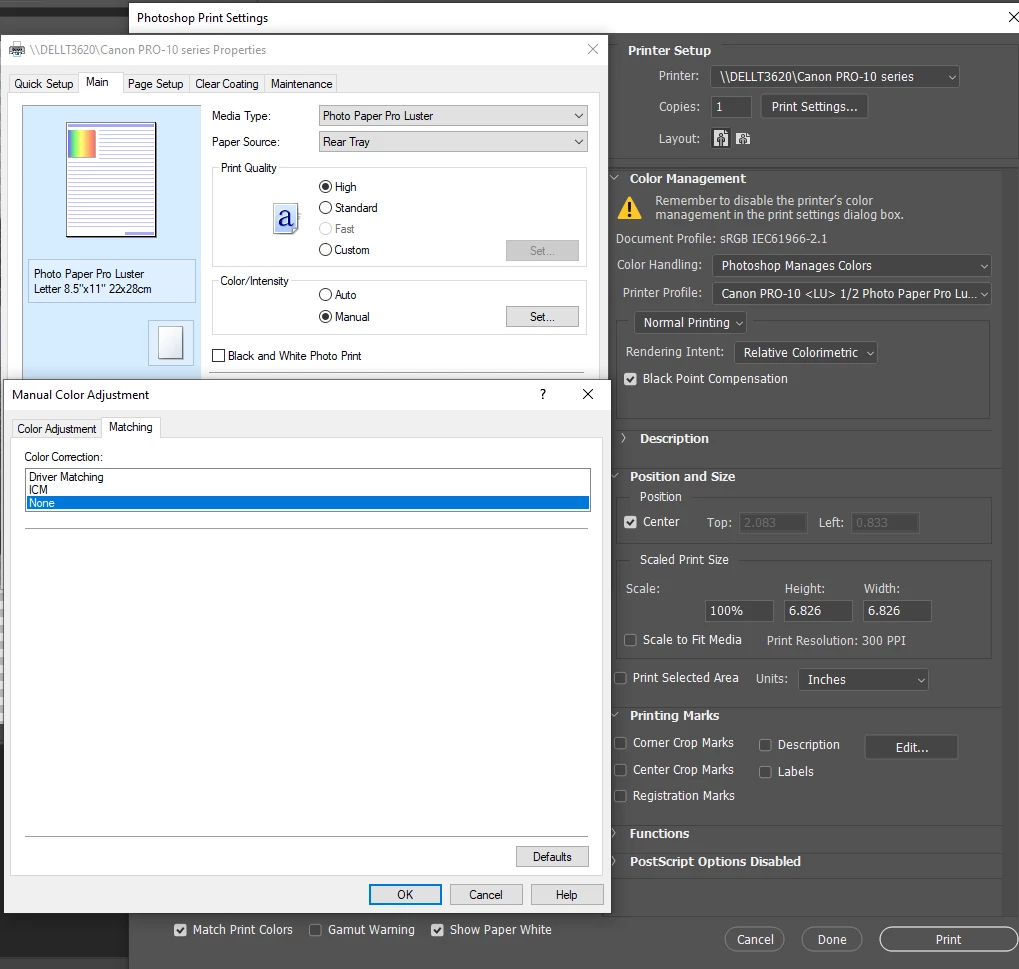
Task: Enable Corner Crop Marks
Action: [x=621, y=743]
